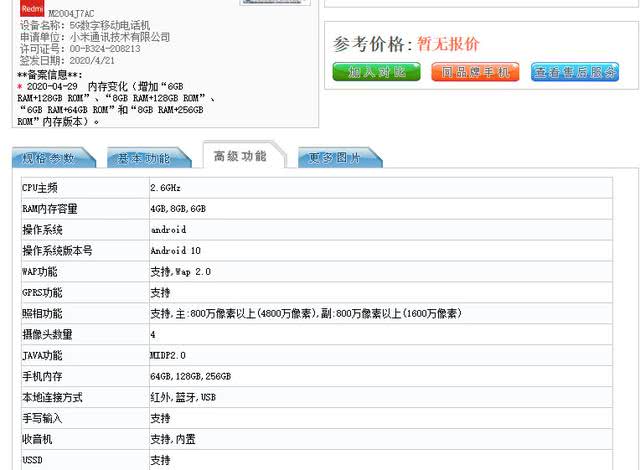Select the device name 5G数字移动电话机
The image size is (640, 470).
[110, 25]
